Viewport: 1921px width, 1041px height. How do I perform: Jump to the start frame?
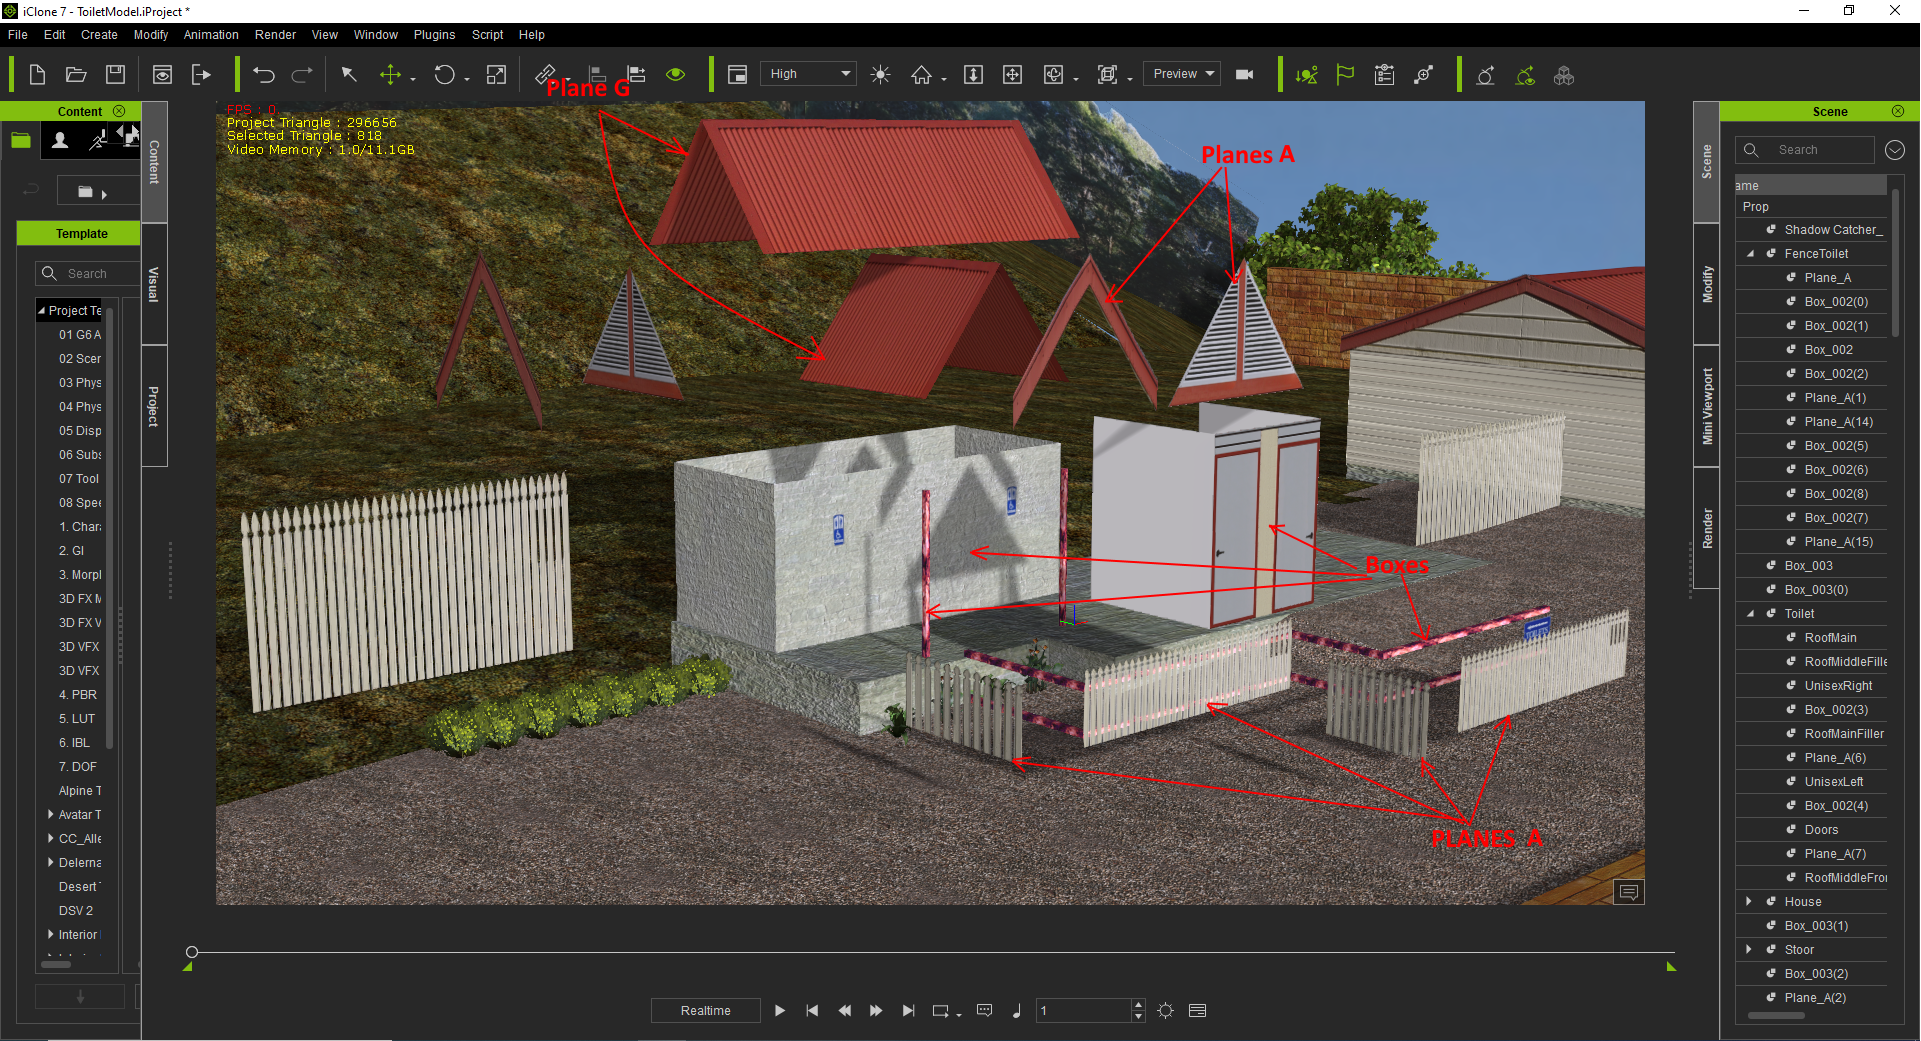click(x=812, y=1011)
